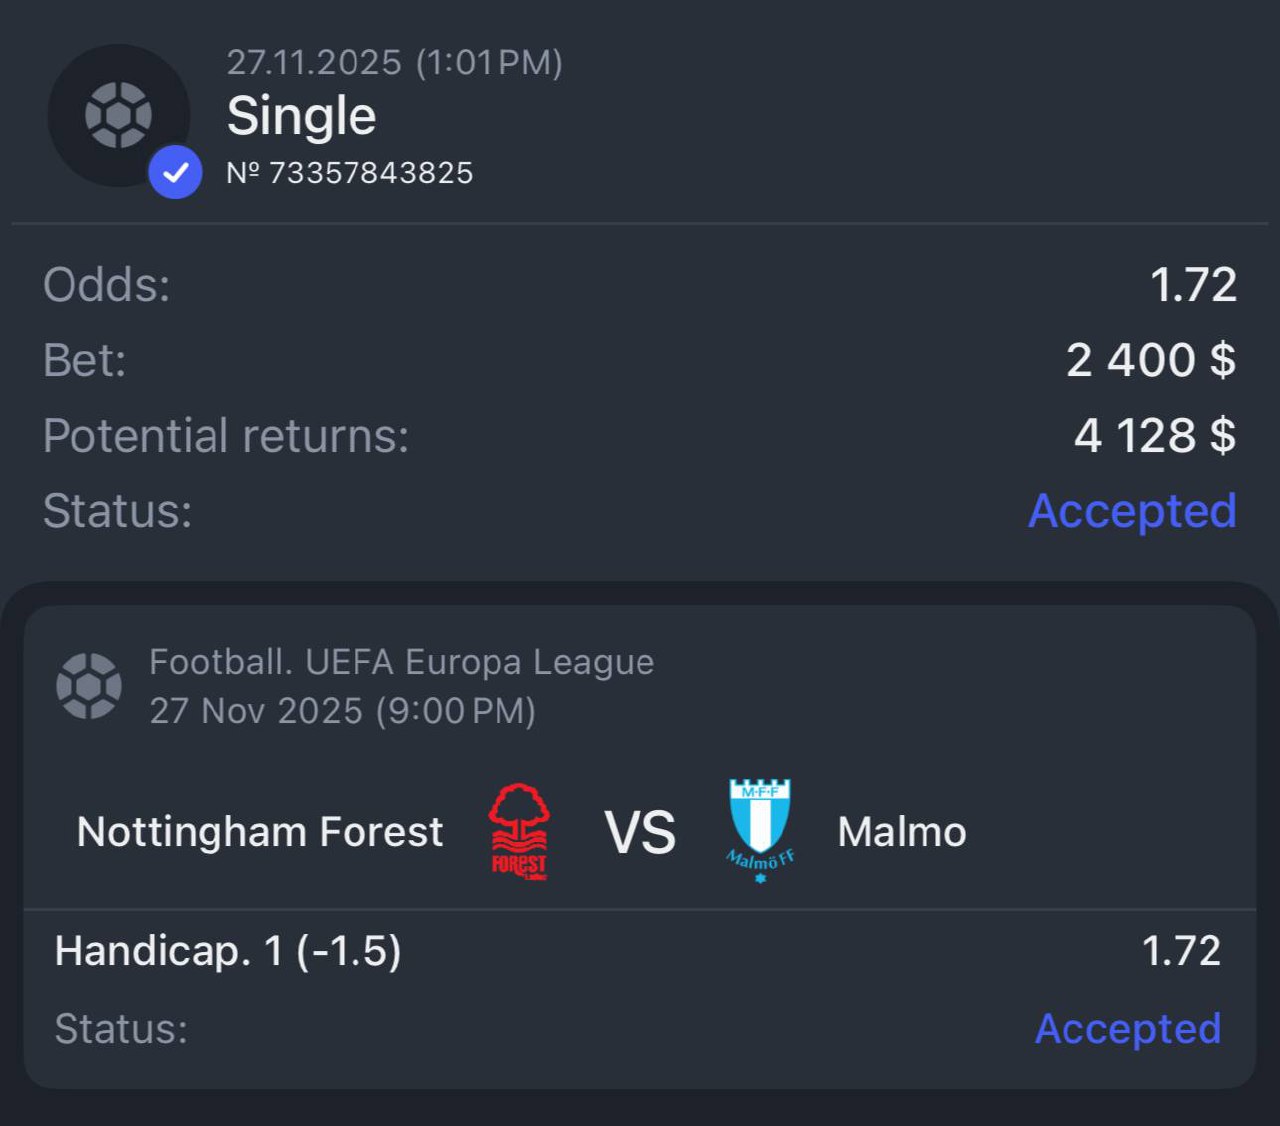Viewport: 1280px width, 1126px height.
Task: Select the Malmo team name
Action: (902, 832)
